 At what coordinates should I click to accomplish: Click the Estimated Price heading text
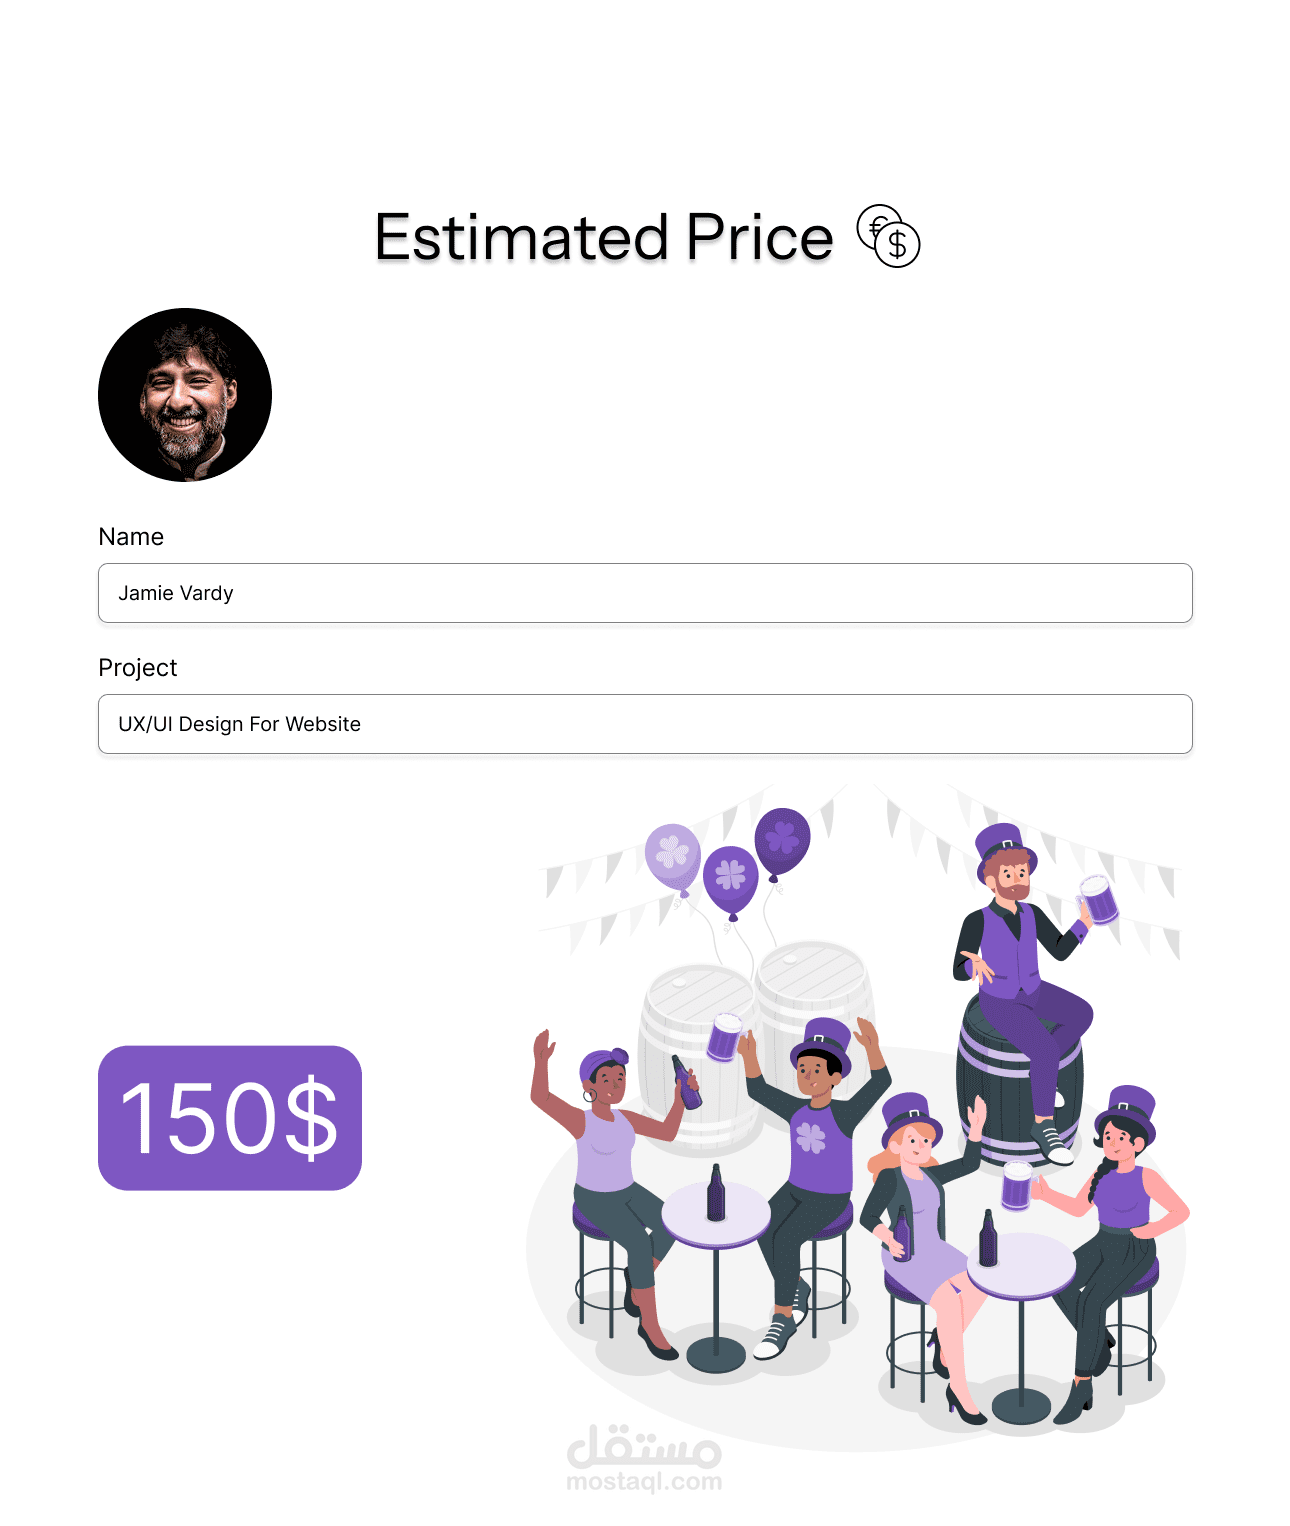click(x=603, y=238)
